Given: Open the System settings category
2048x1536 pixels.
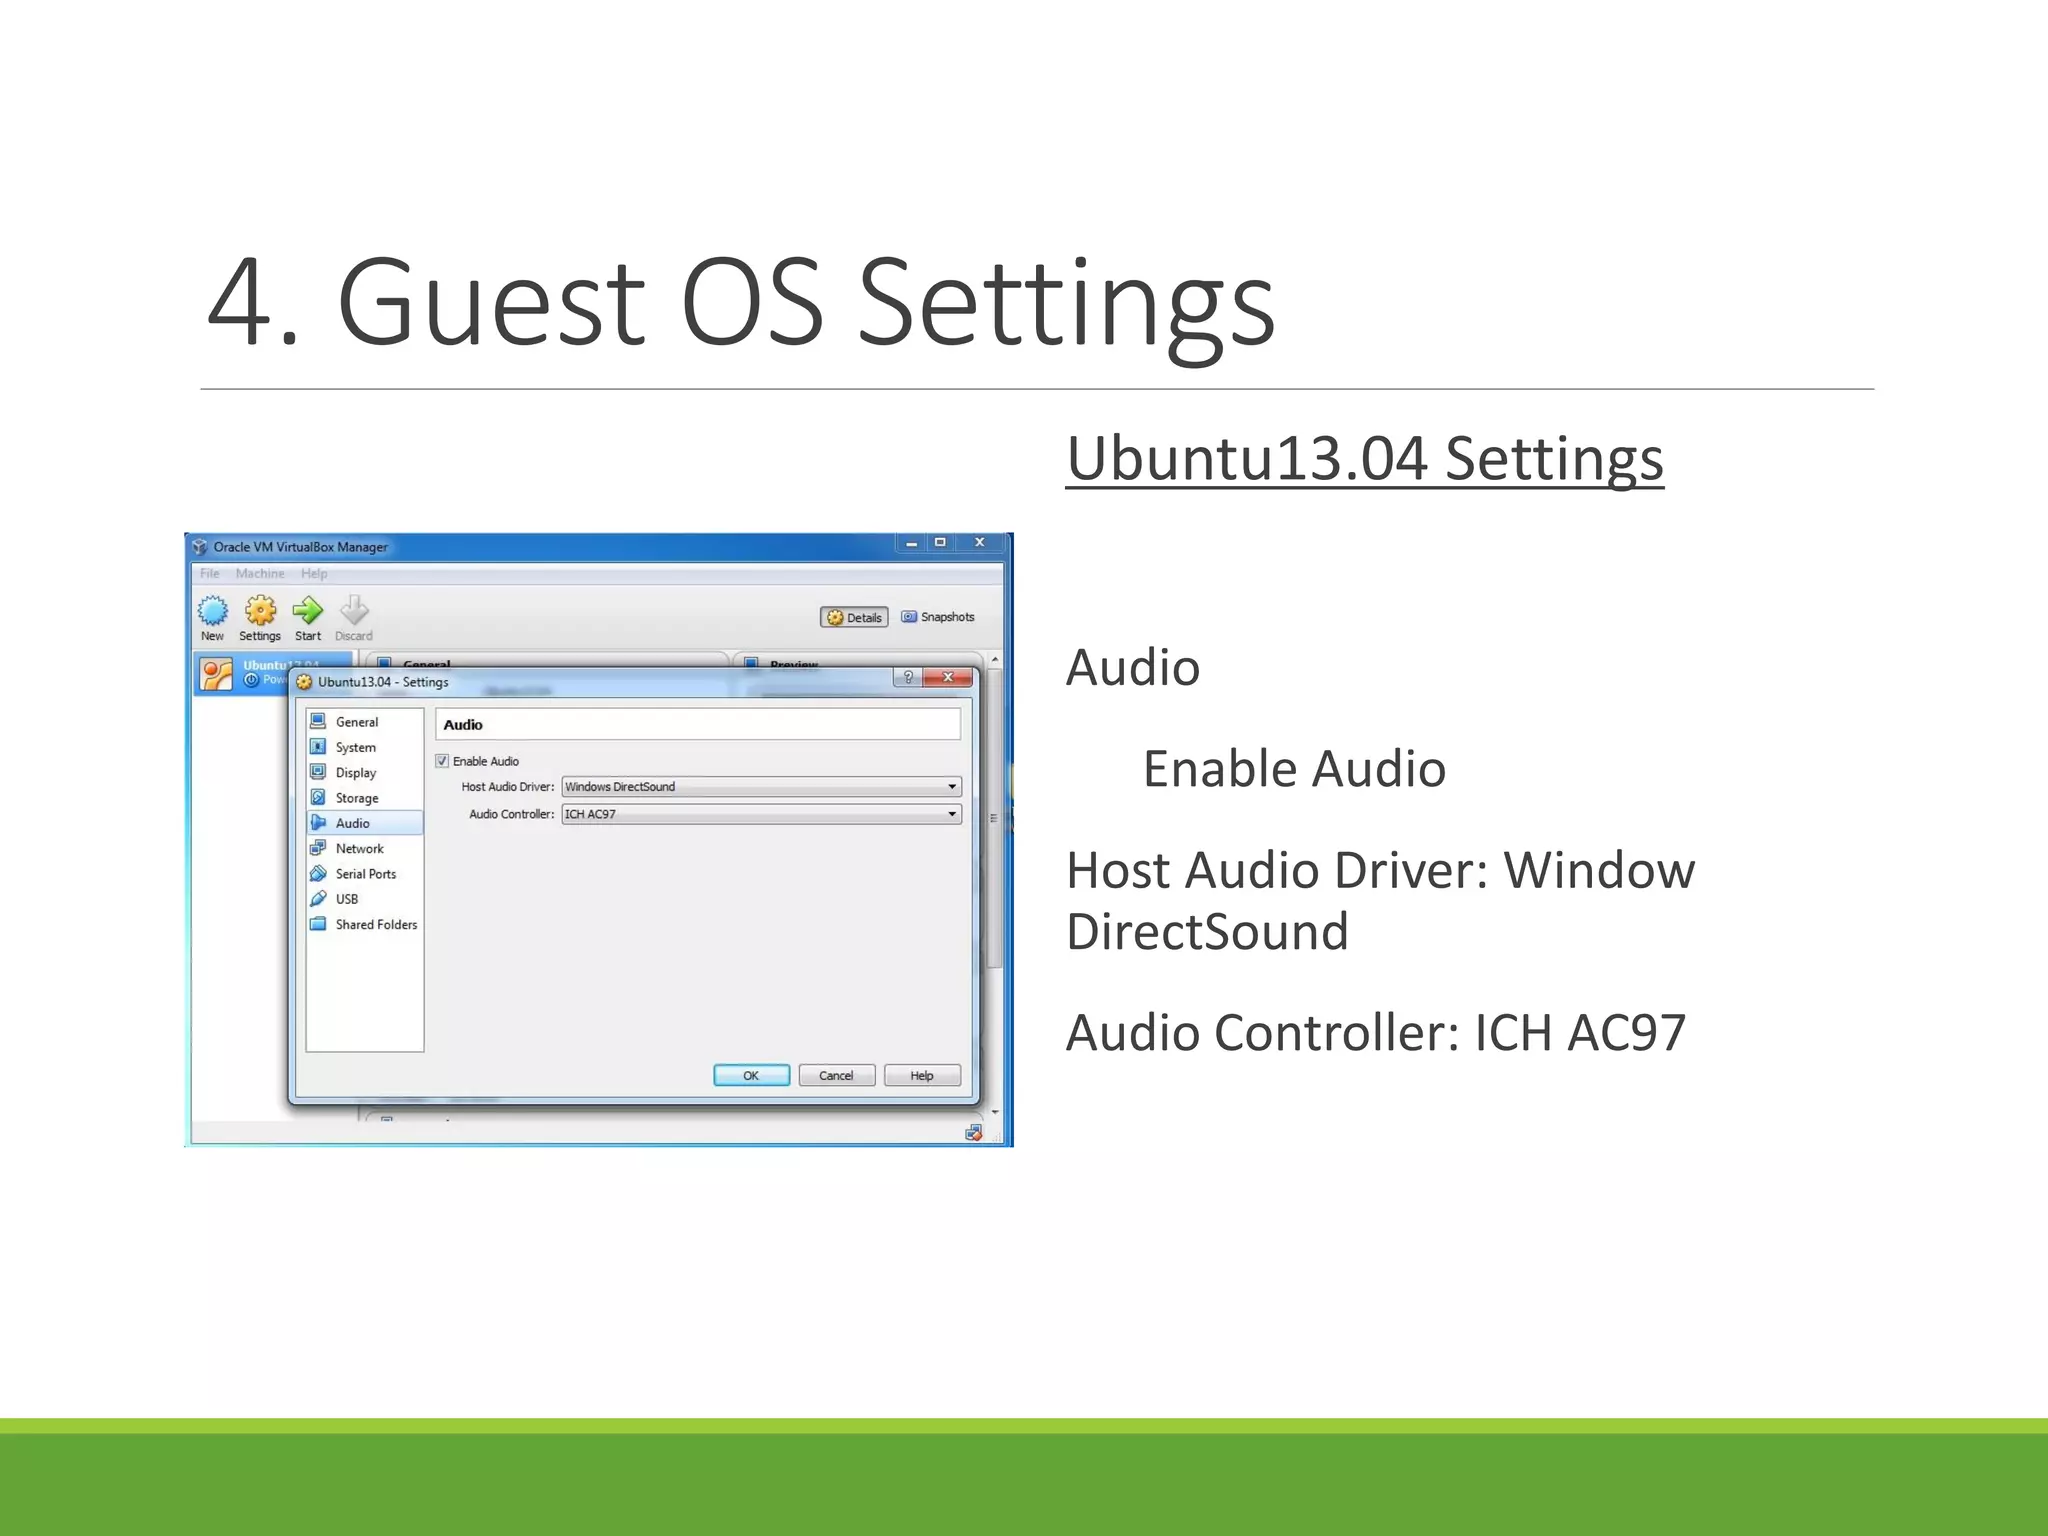Looking at the screenshot, I should click(364, 747).
